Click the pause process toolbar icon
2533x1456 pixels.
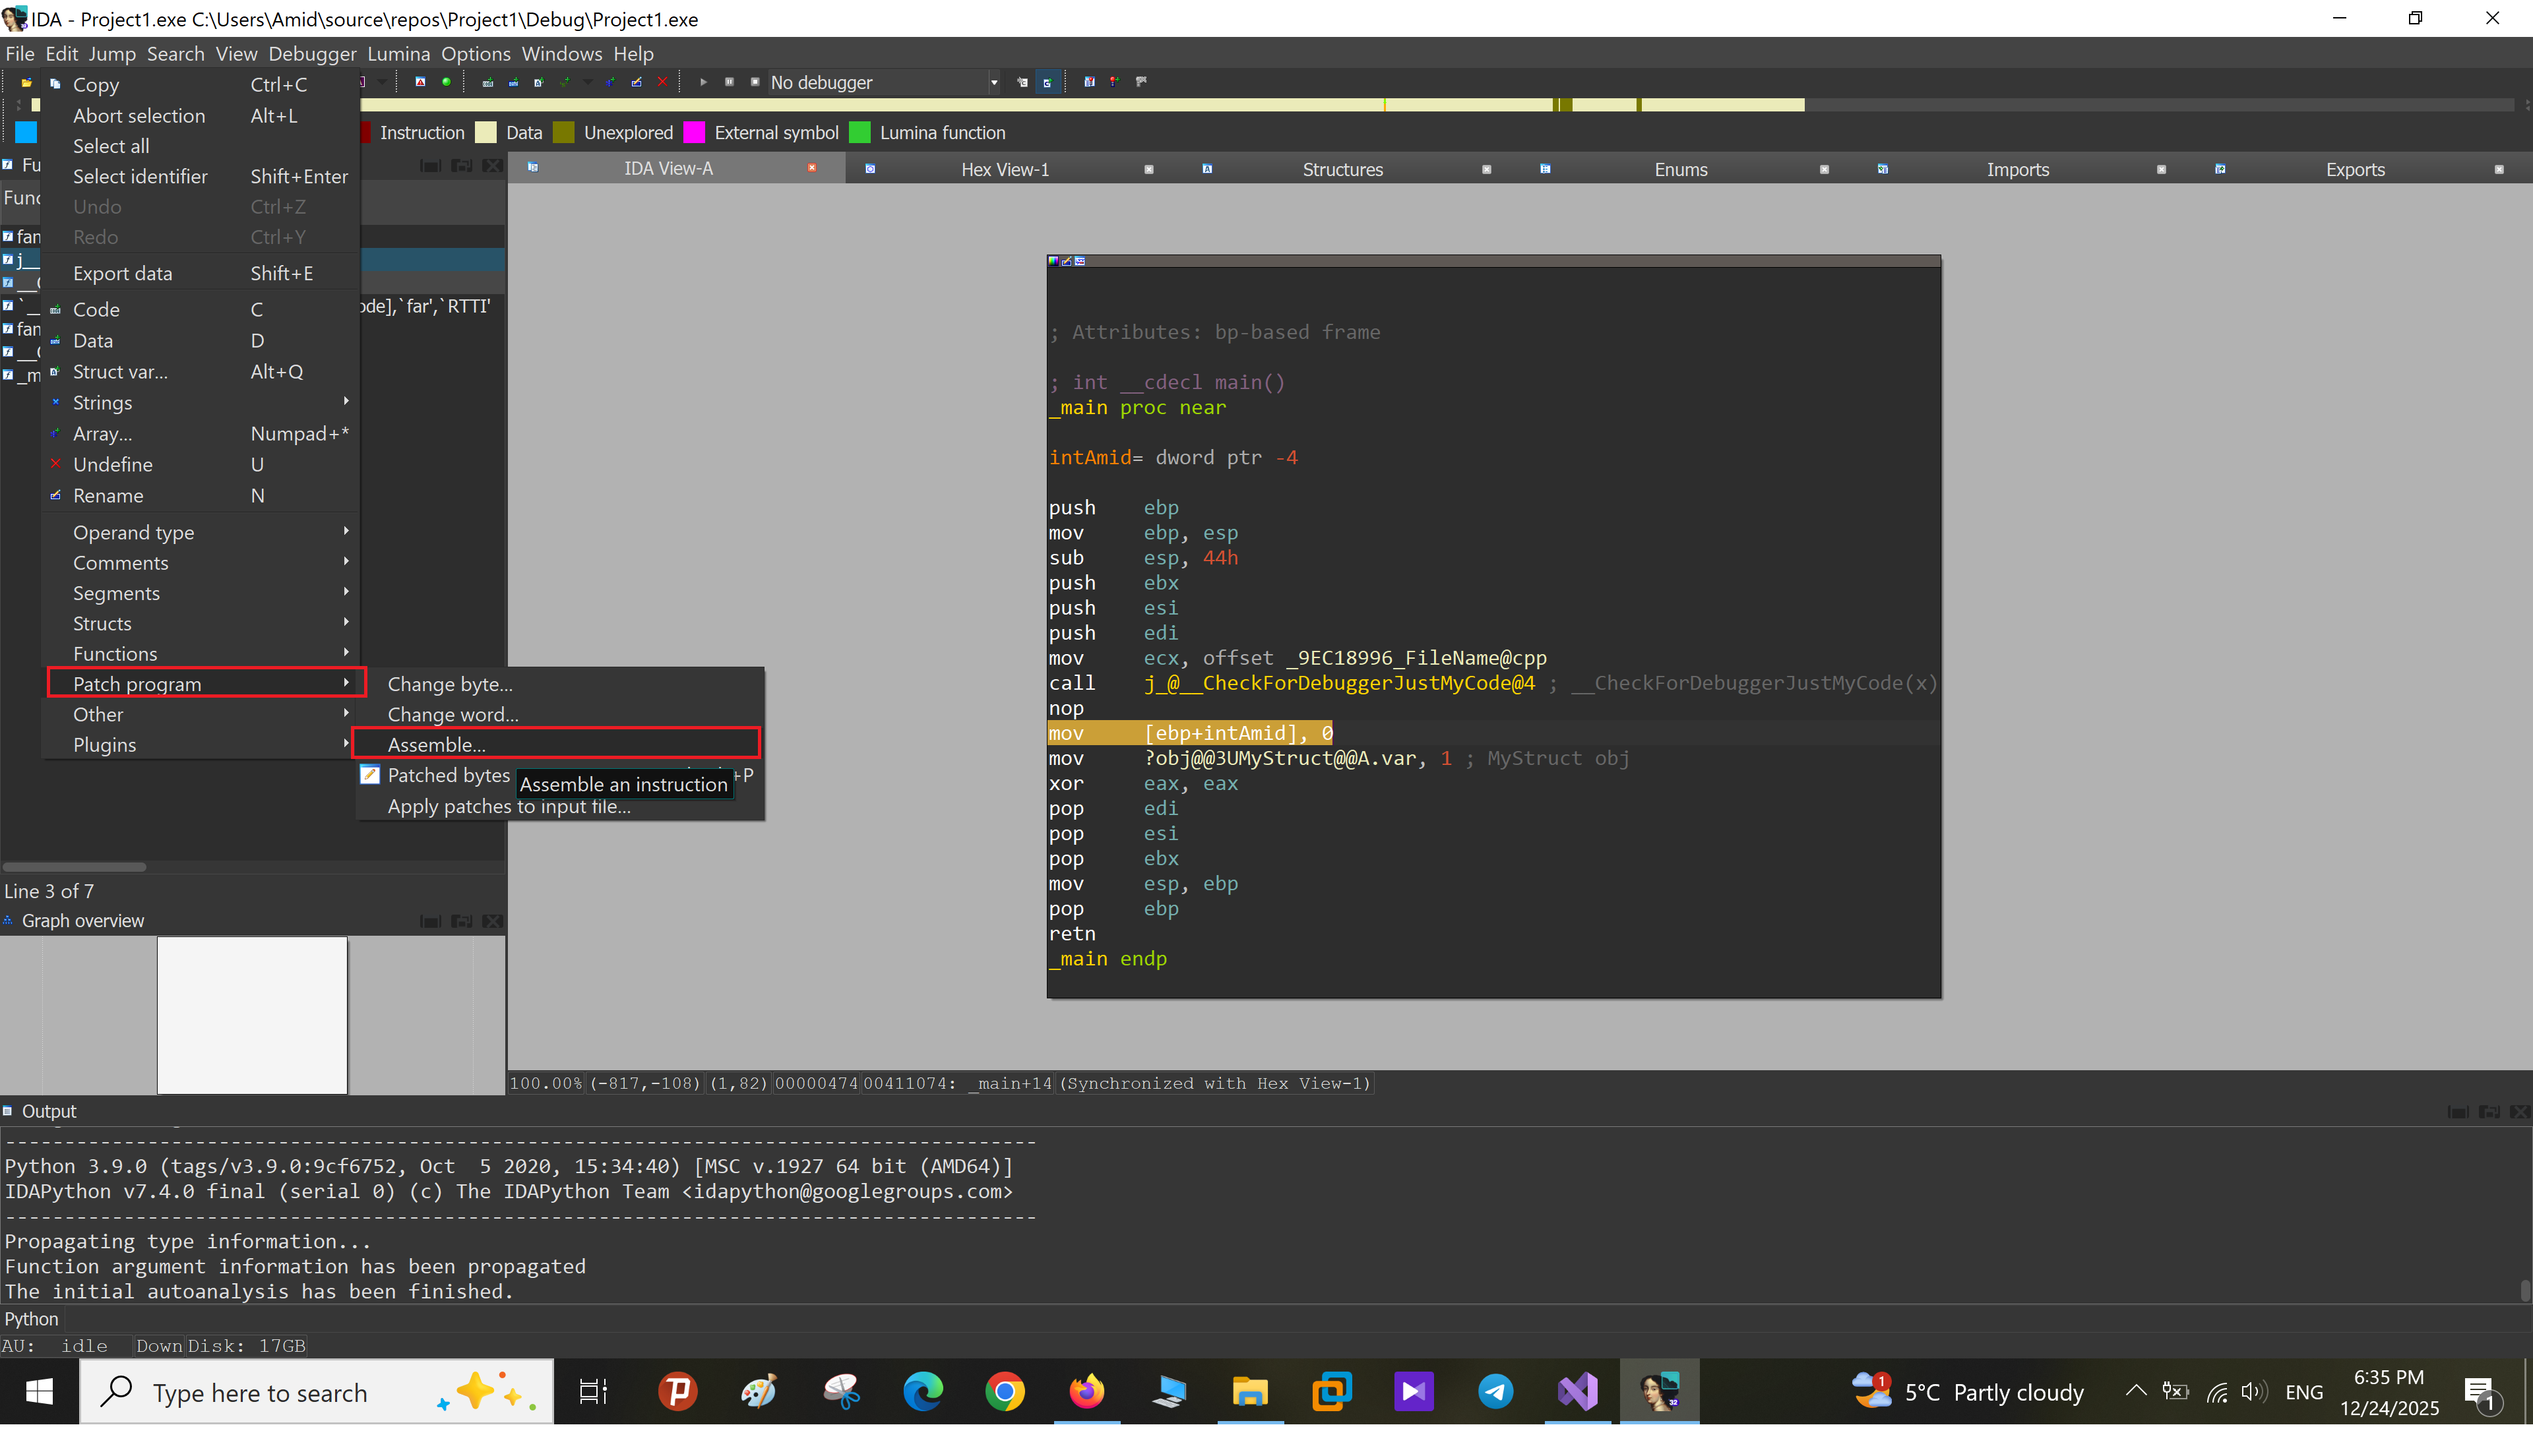coord(729,82)
